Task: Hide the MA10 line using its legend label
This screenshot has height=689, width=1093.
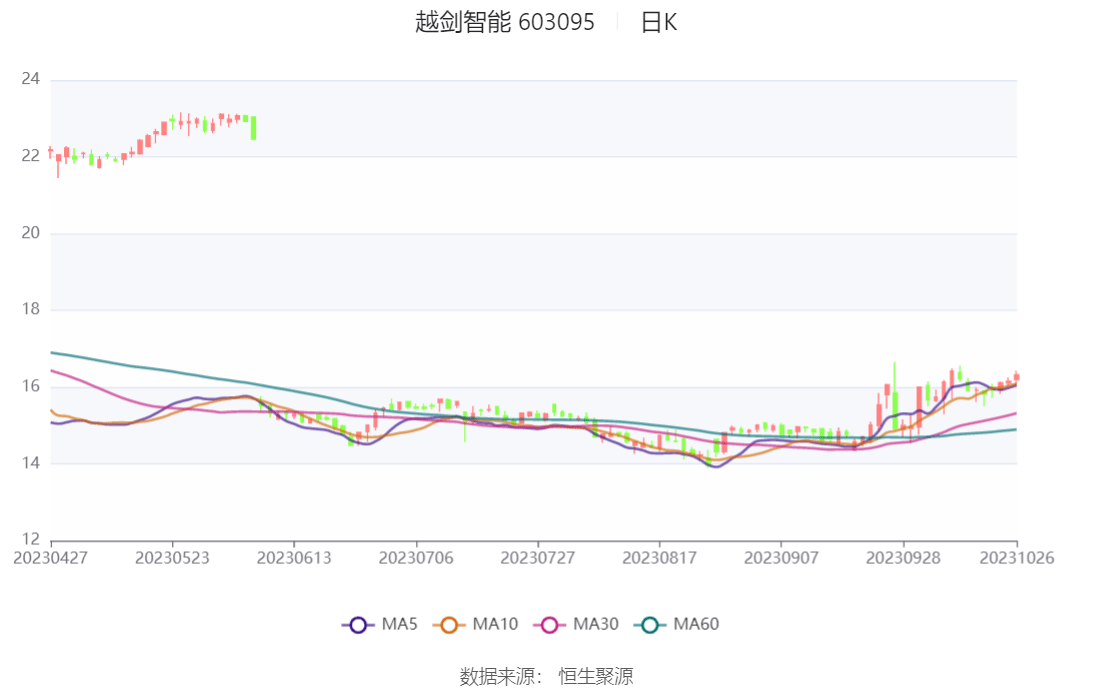Action: pos(495,625)
